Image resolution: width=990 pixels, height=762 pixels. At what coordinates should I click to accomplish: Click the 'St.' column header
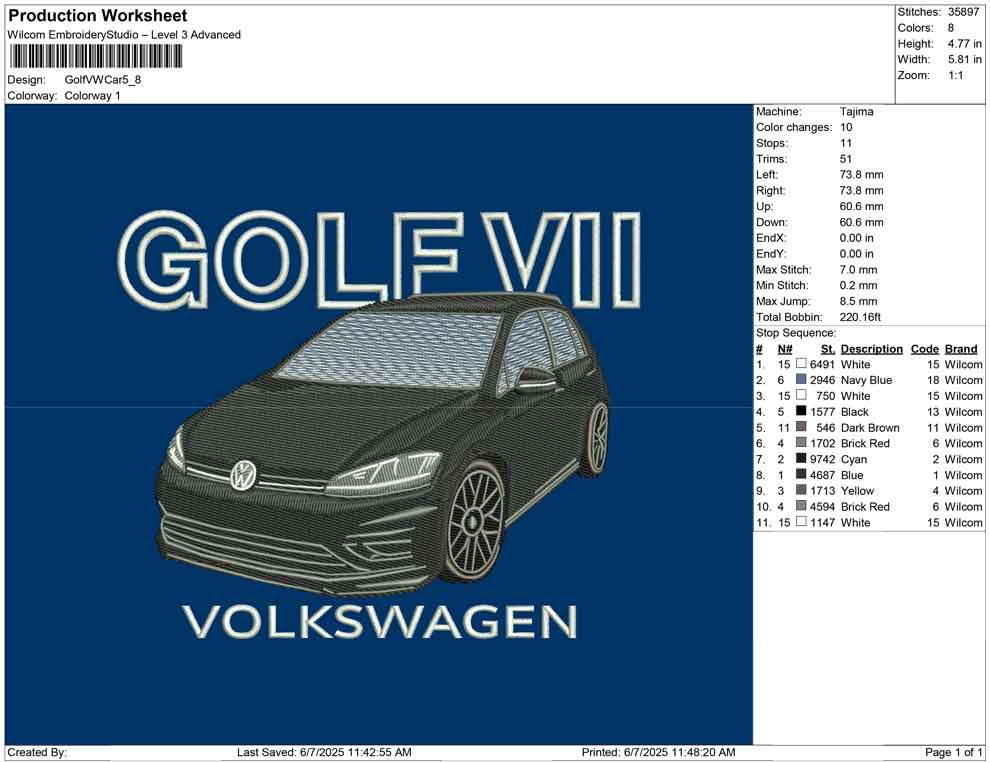[x=828, y=348]
